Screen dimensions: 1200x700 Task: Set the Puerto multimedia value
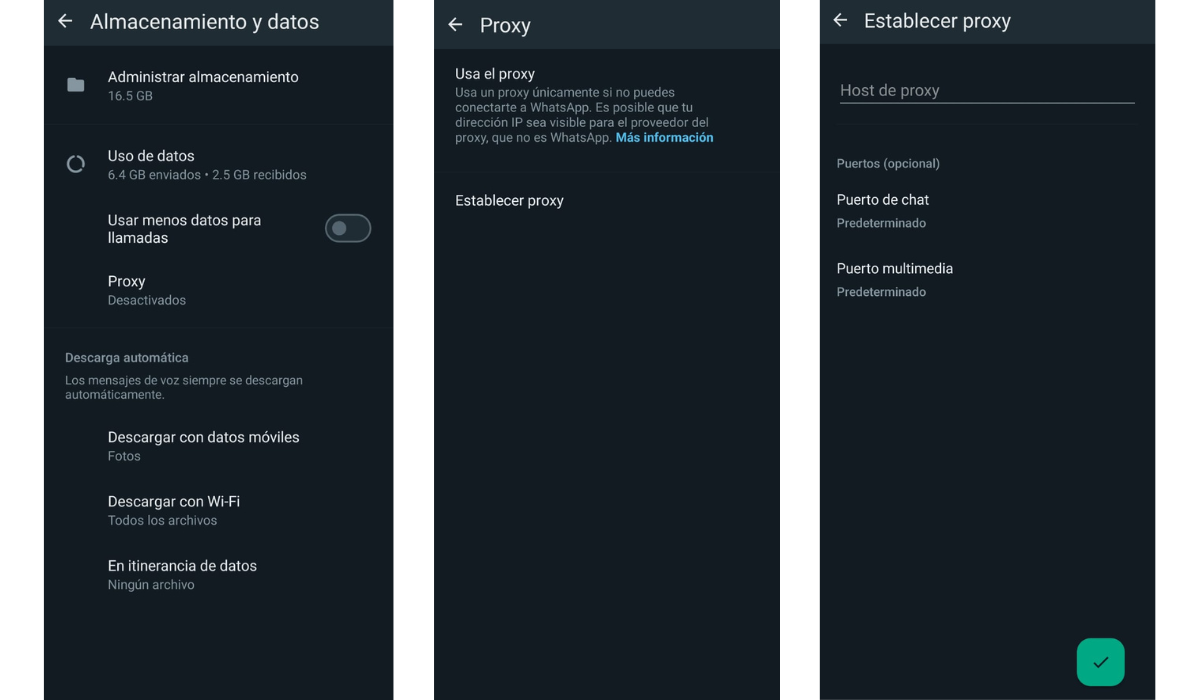click(x=894, y=279)
